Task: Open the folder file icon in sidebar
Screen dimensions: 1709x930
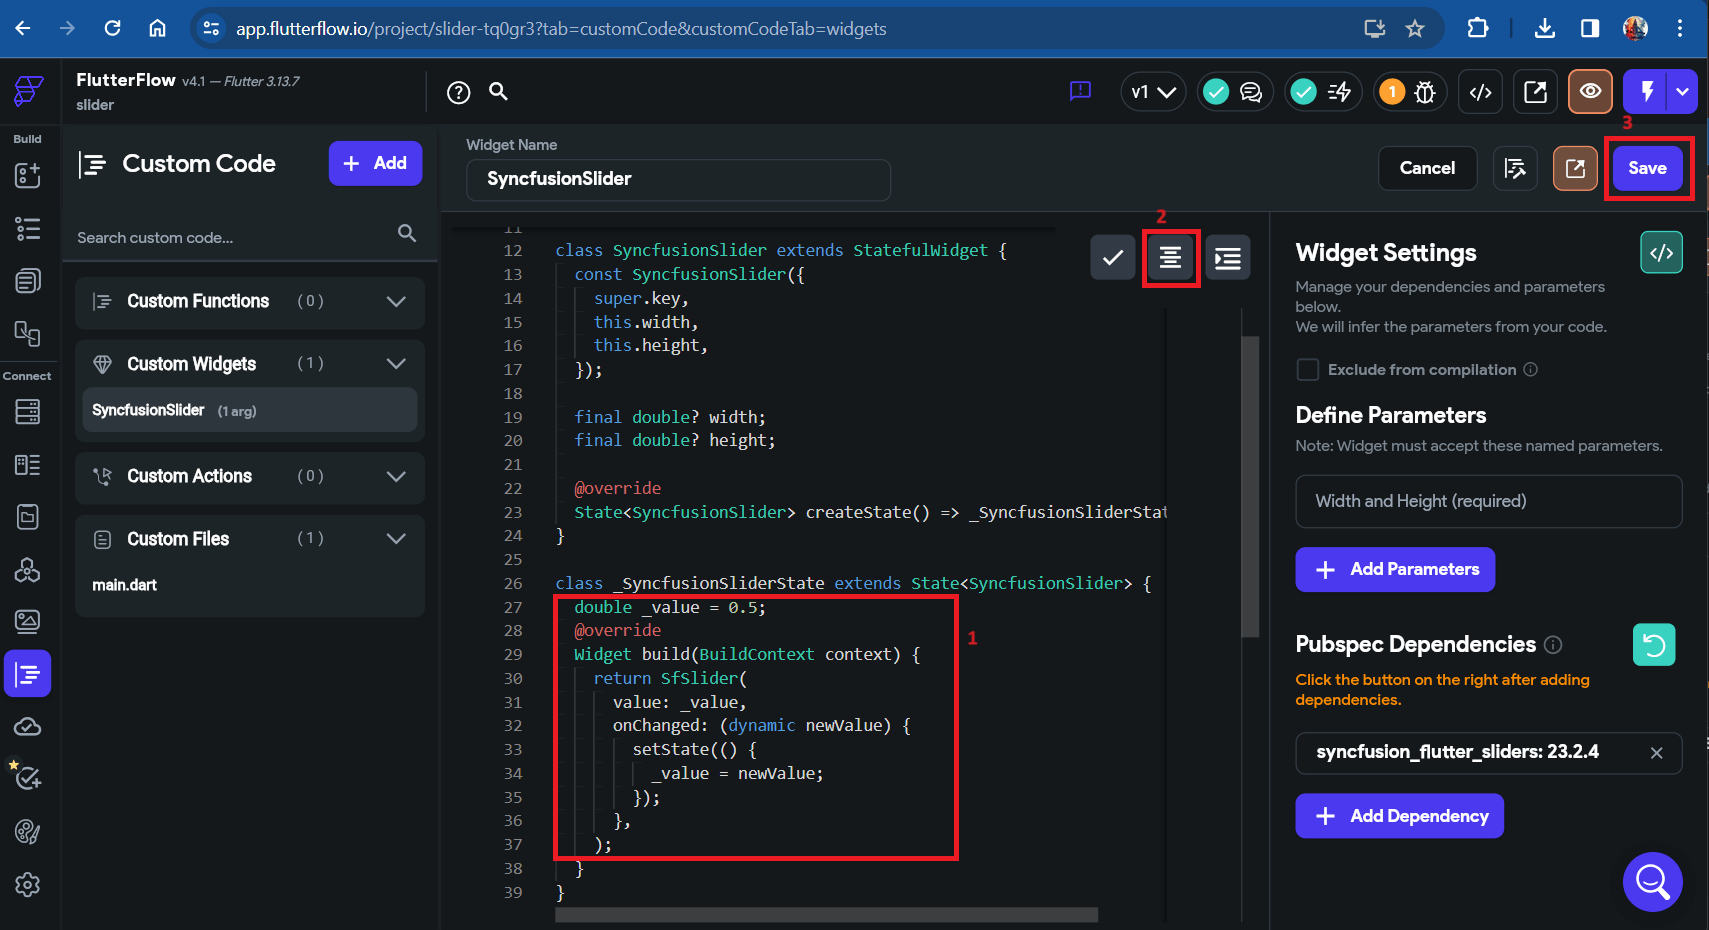Action: tap(28, 517)
